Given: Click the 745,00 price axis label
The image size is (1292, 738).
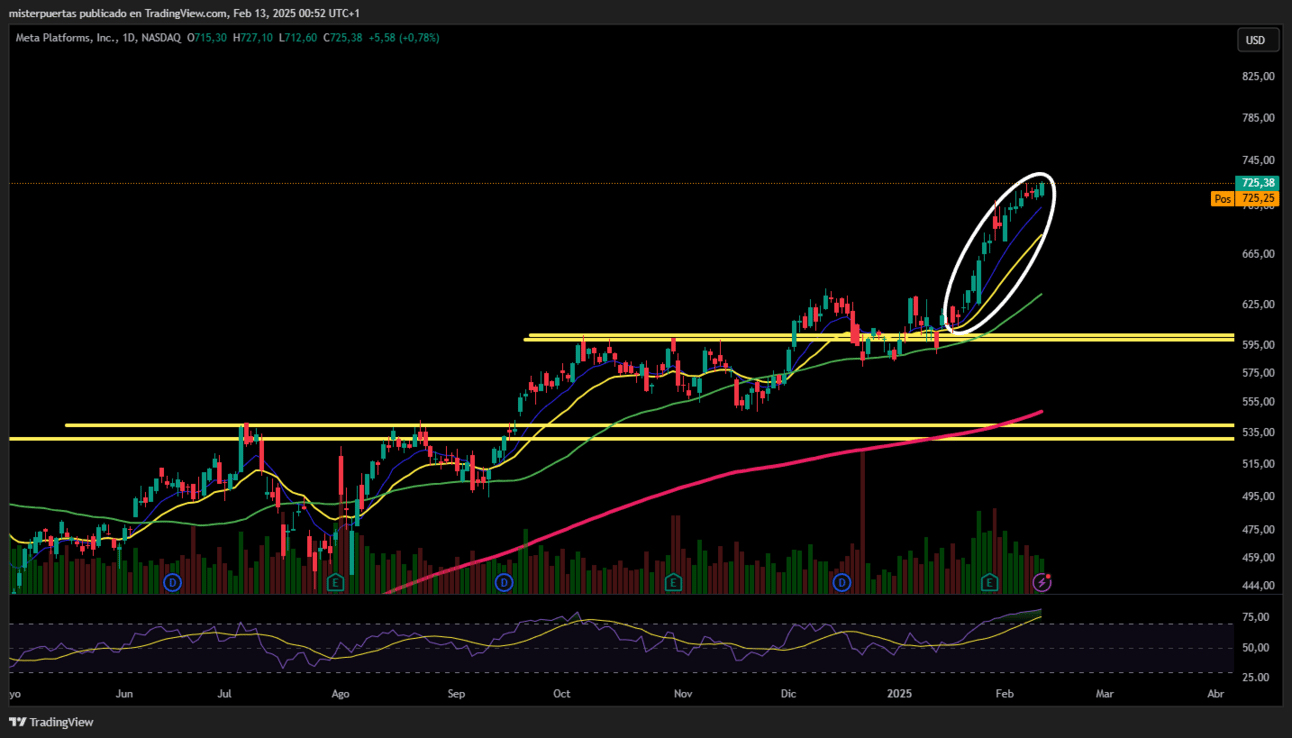Looking at the screenshot, I should 1258,160.
